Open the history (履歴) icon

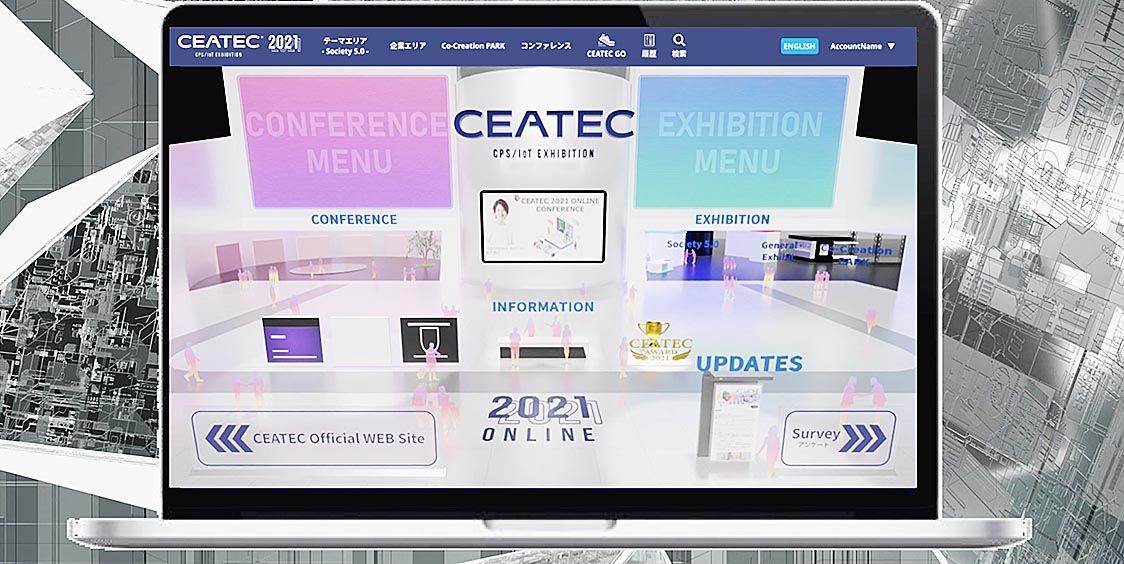[648, 45]
